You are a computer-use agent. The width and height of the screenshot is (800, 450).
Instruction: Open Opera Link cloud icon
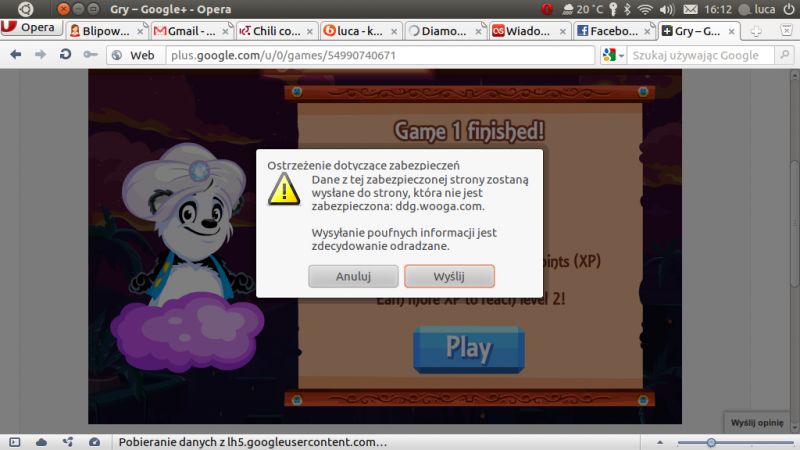[x=41, y=442]
